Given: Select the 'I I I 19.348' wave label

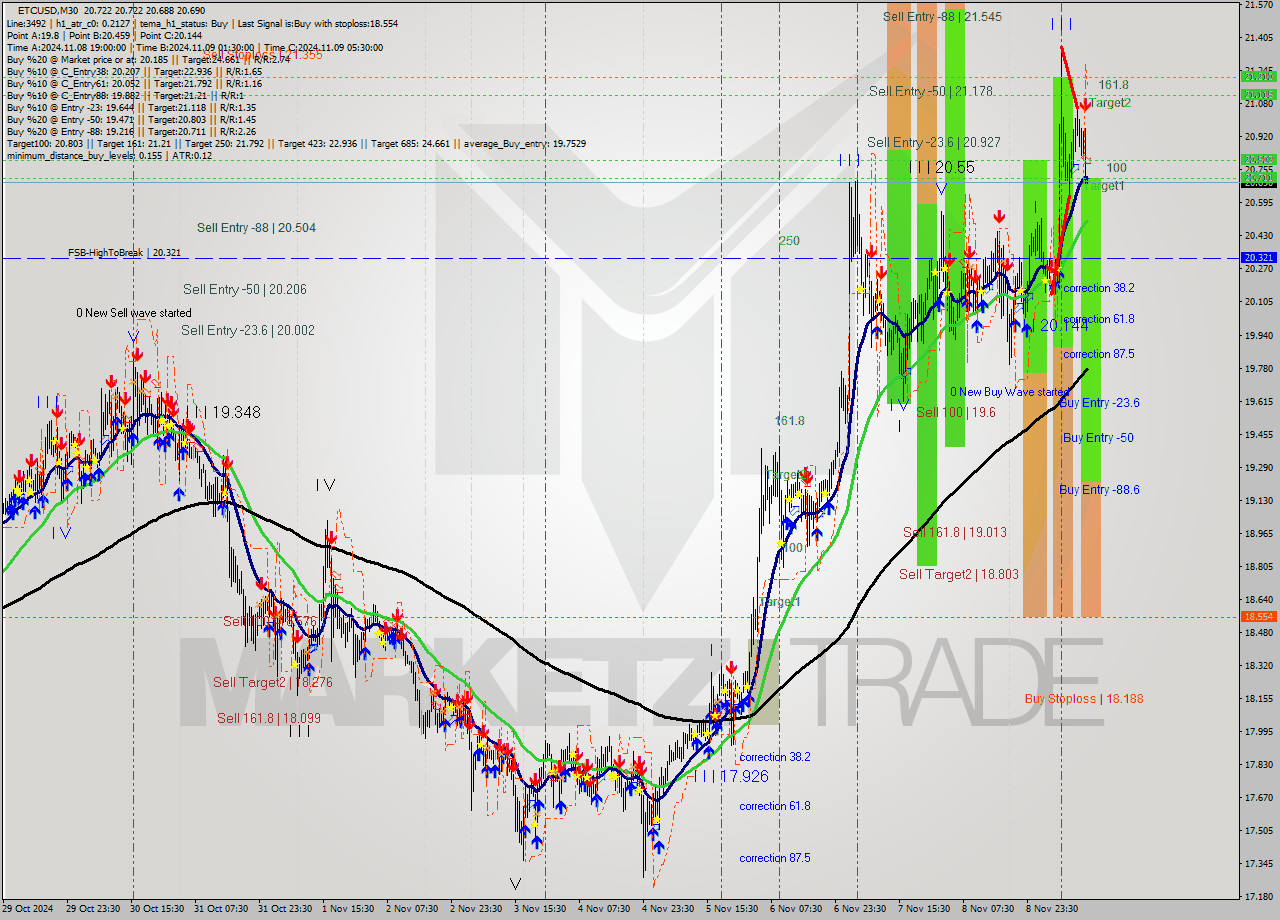Looking at the screenshot, I should coord(223,412).
